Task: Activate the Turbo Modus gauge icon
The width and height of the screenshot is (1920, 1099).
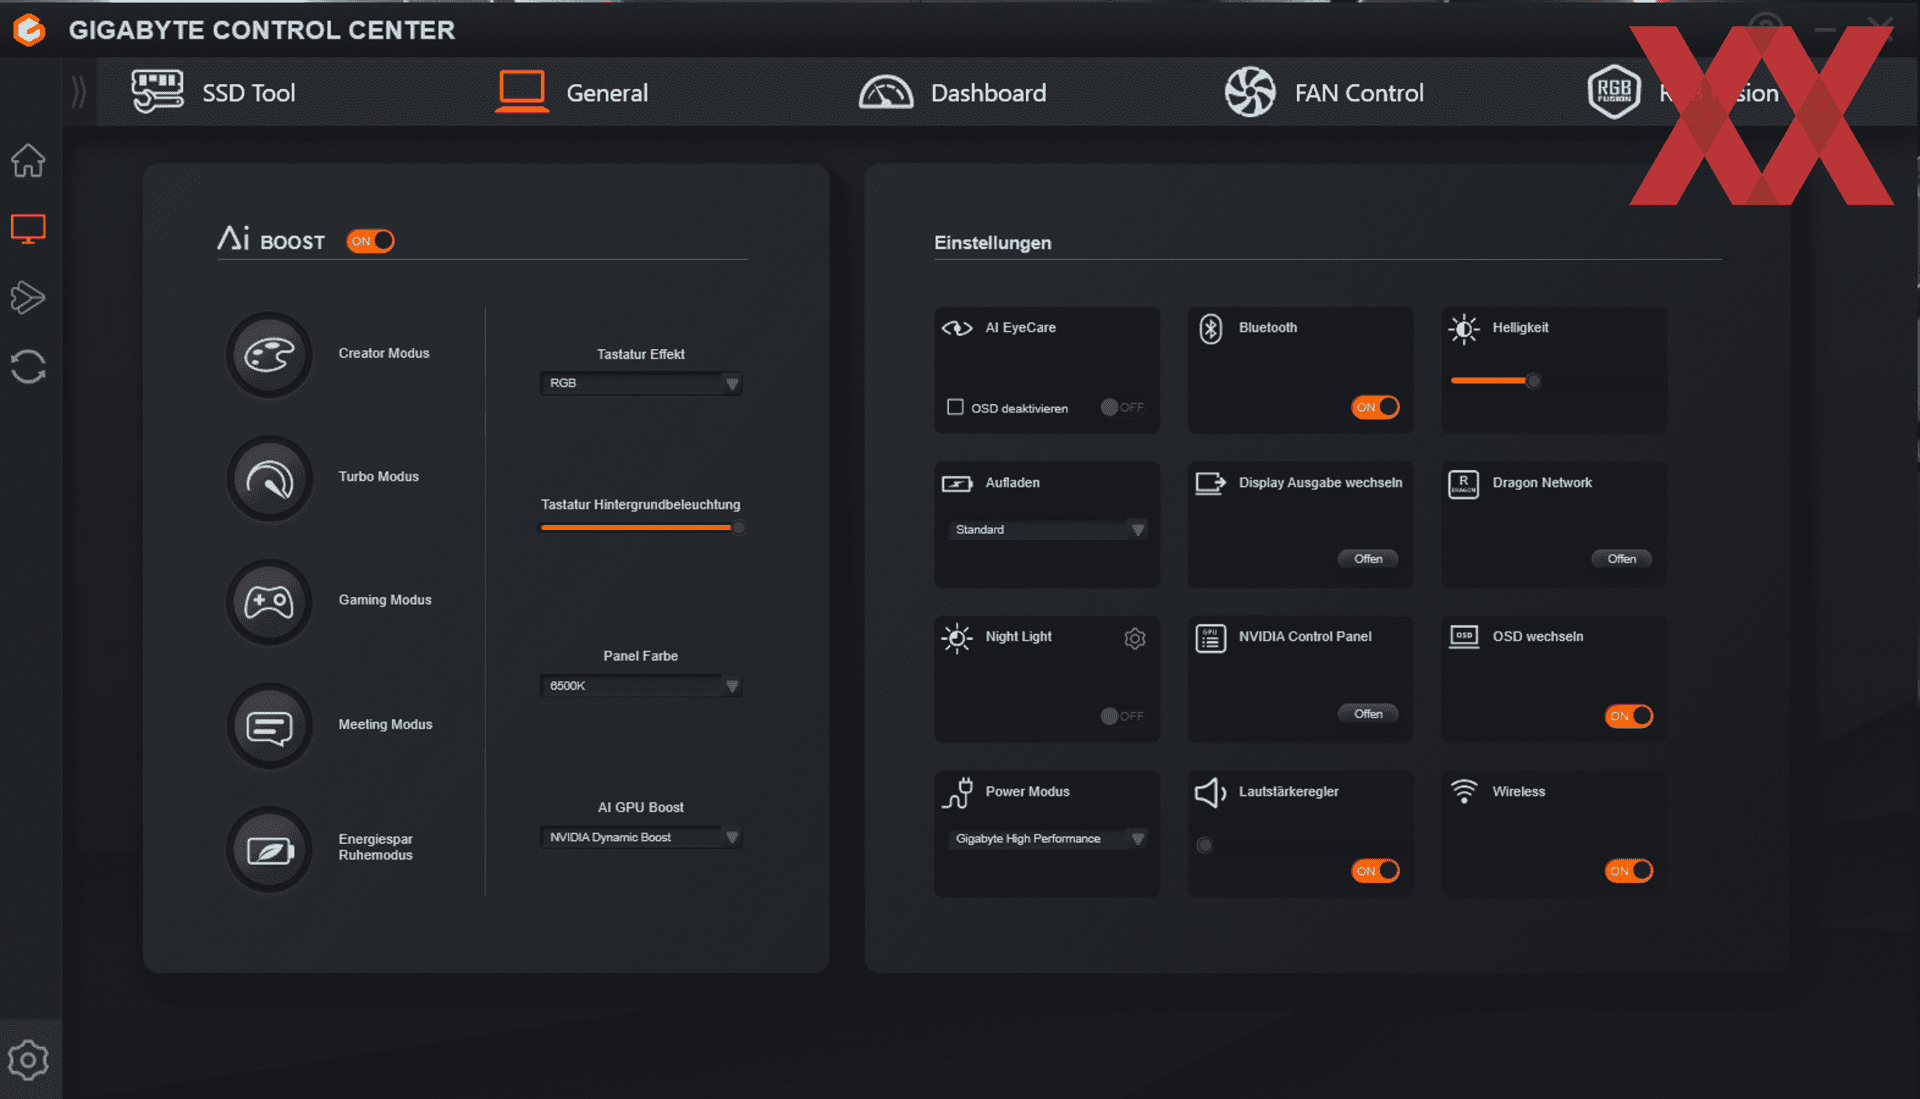Action: pyautogui.click(x=269, y=478)
